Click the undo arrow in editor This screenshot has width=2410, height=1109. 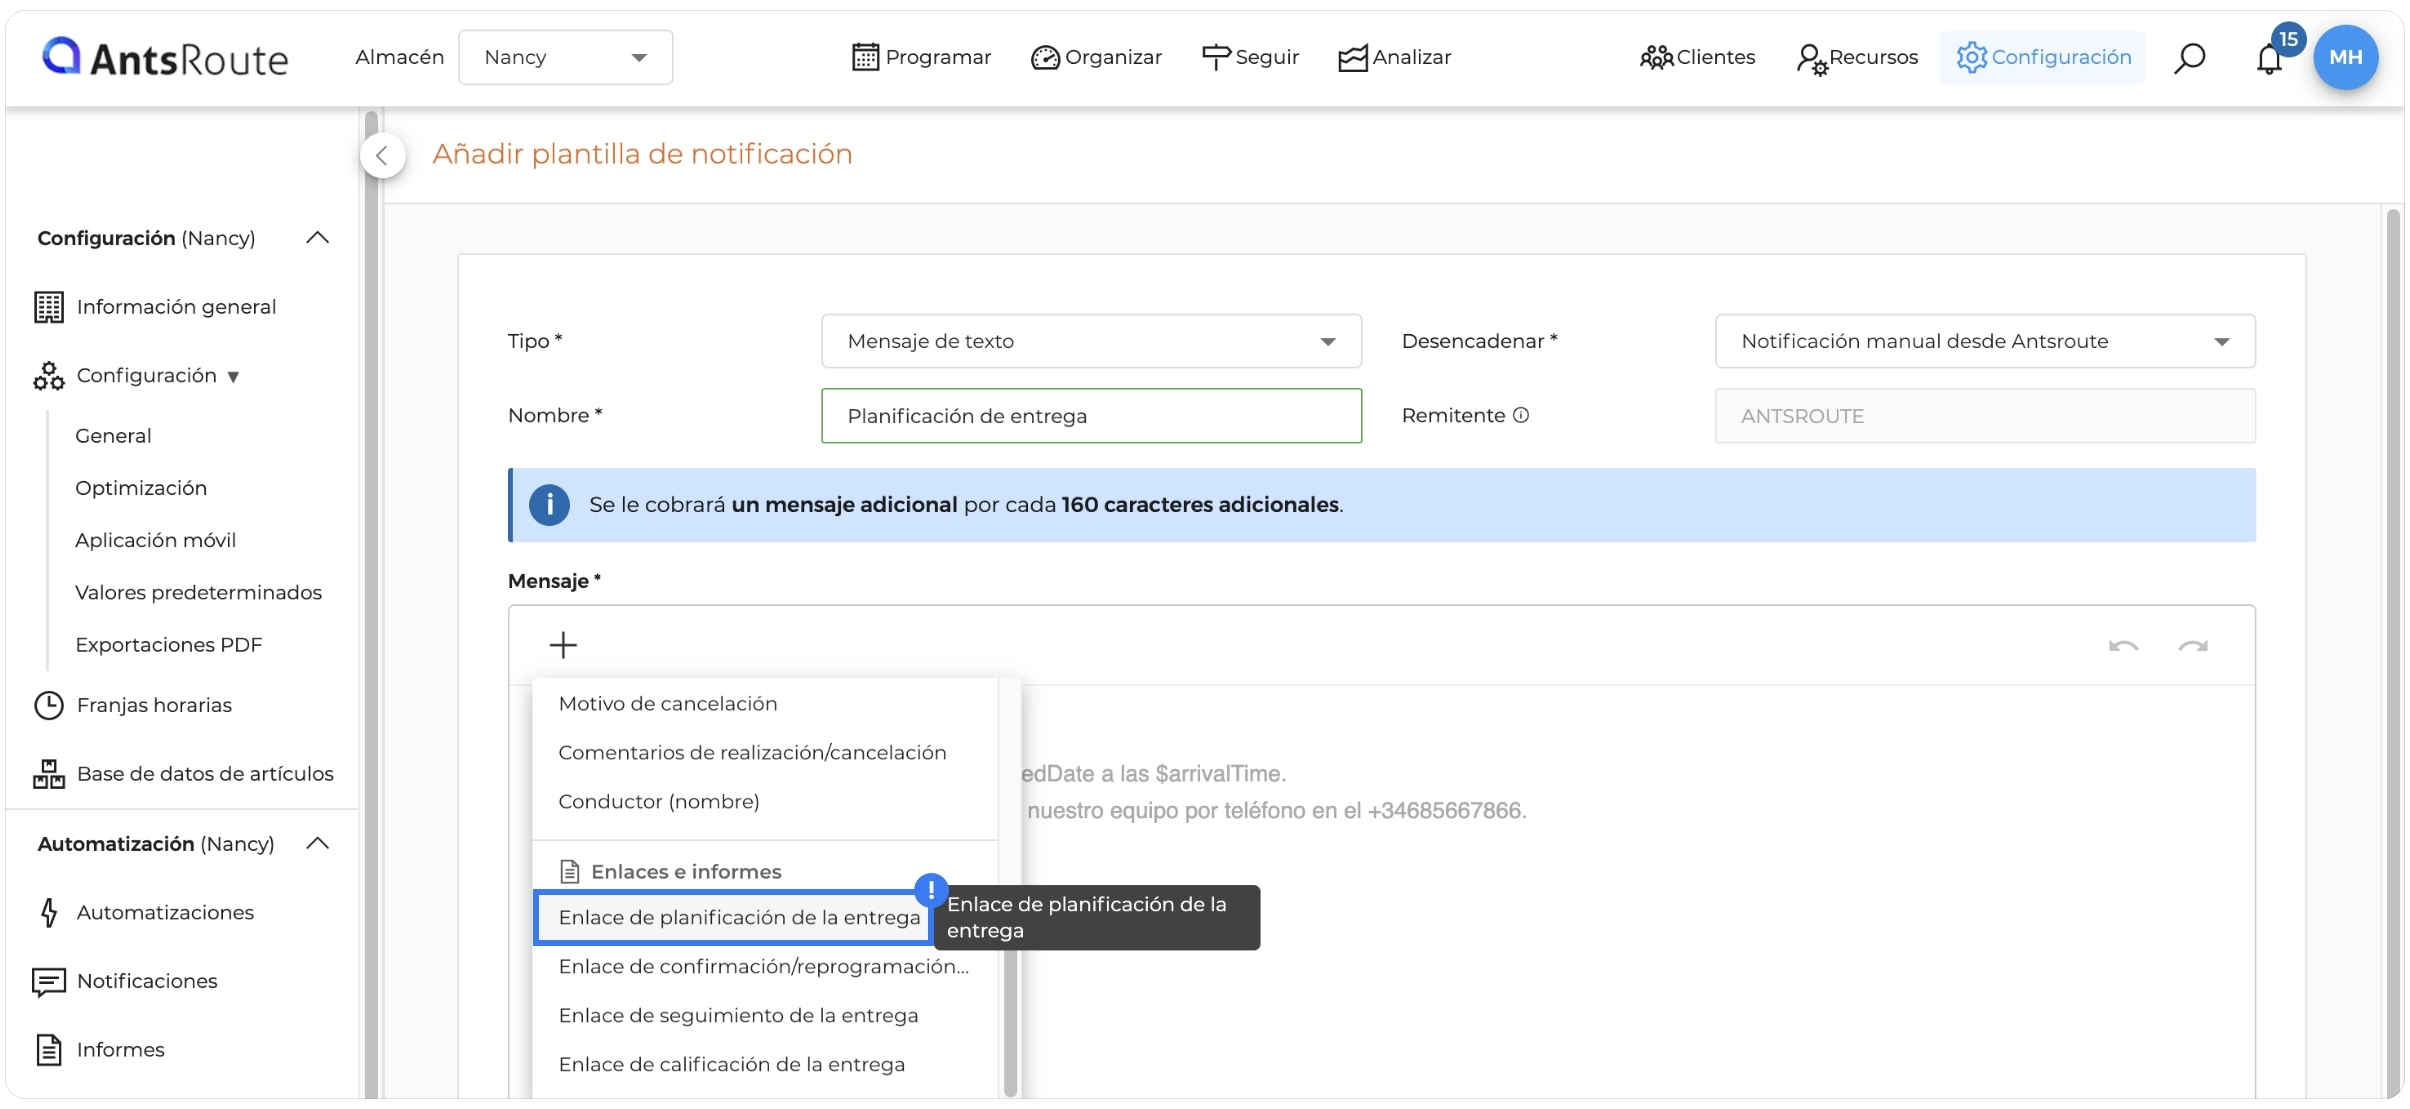[2123, 646]
